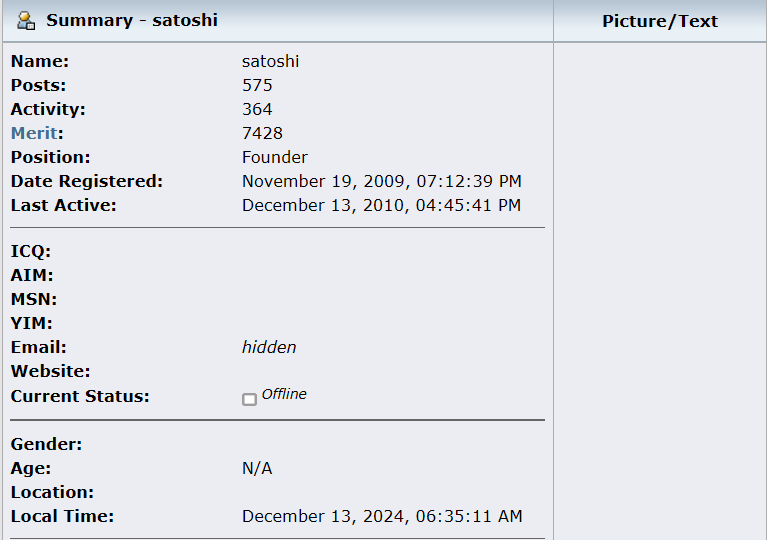This screenshot has height=540, width=767.
Task: Click the user profile icon beside Summary
Action: pyautogui.click(x=27, y=20)
